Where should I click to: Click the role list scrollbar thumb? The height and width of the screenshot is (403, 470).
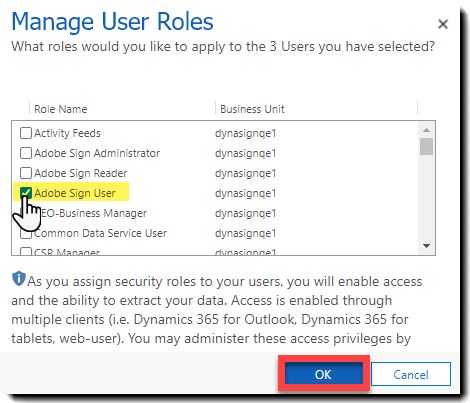click(426, 147)
